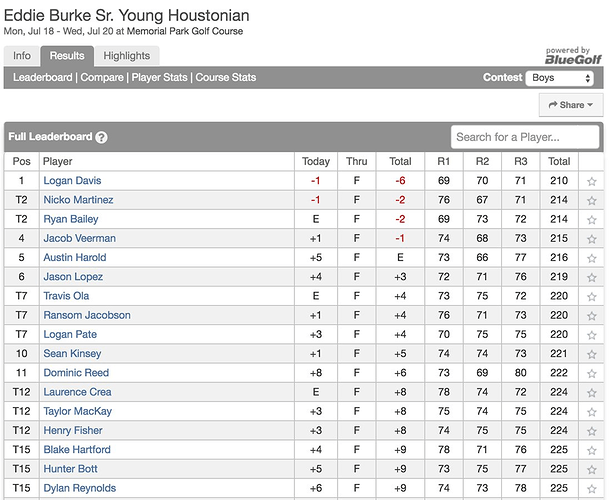Click the Search for a Player field
This screenshot has height=500, width=612.
click(525, 137)
